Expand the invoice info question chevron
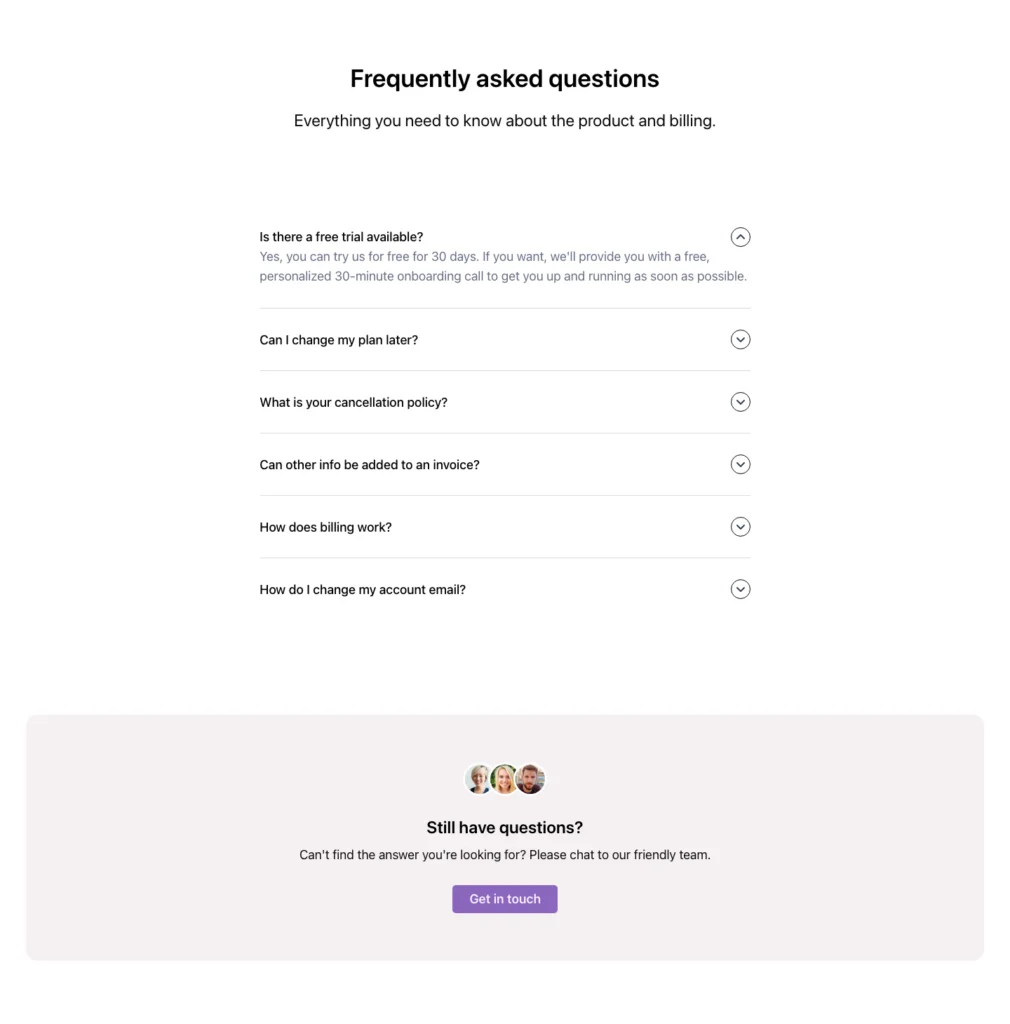 740,464
